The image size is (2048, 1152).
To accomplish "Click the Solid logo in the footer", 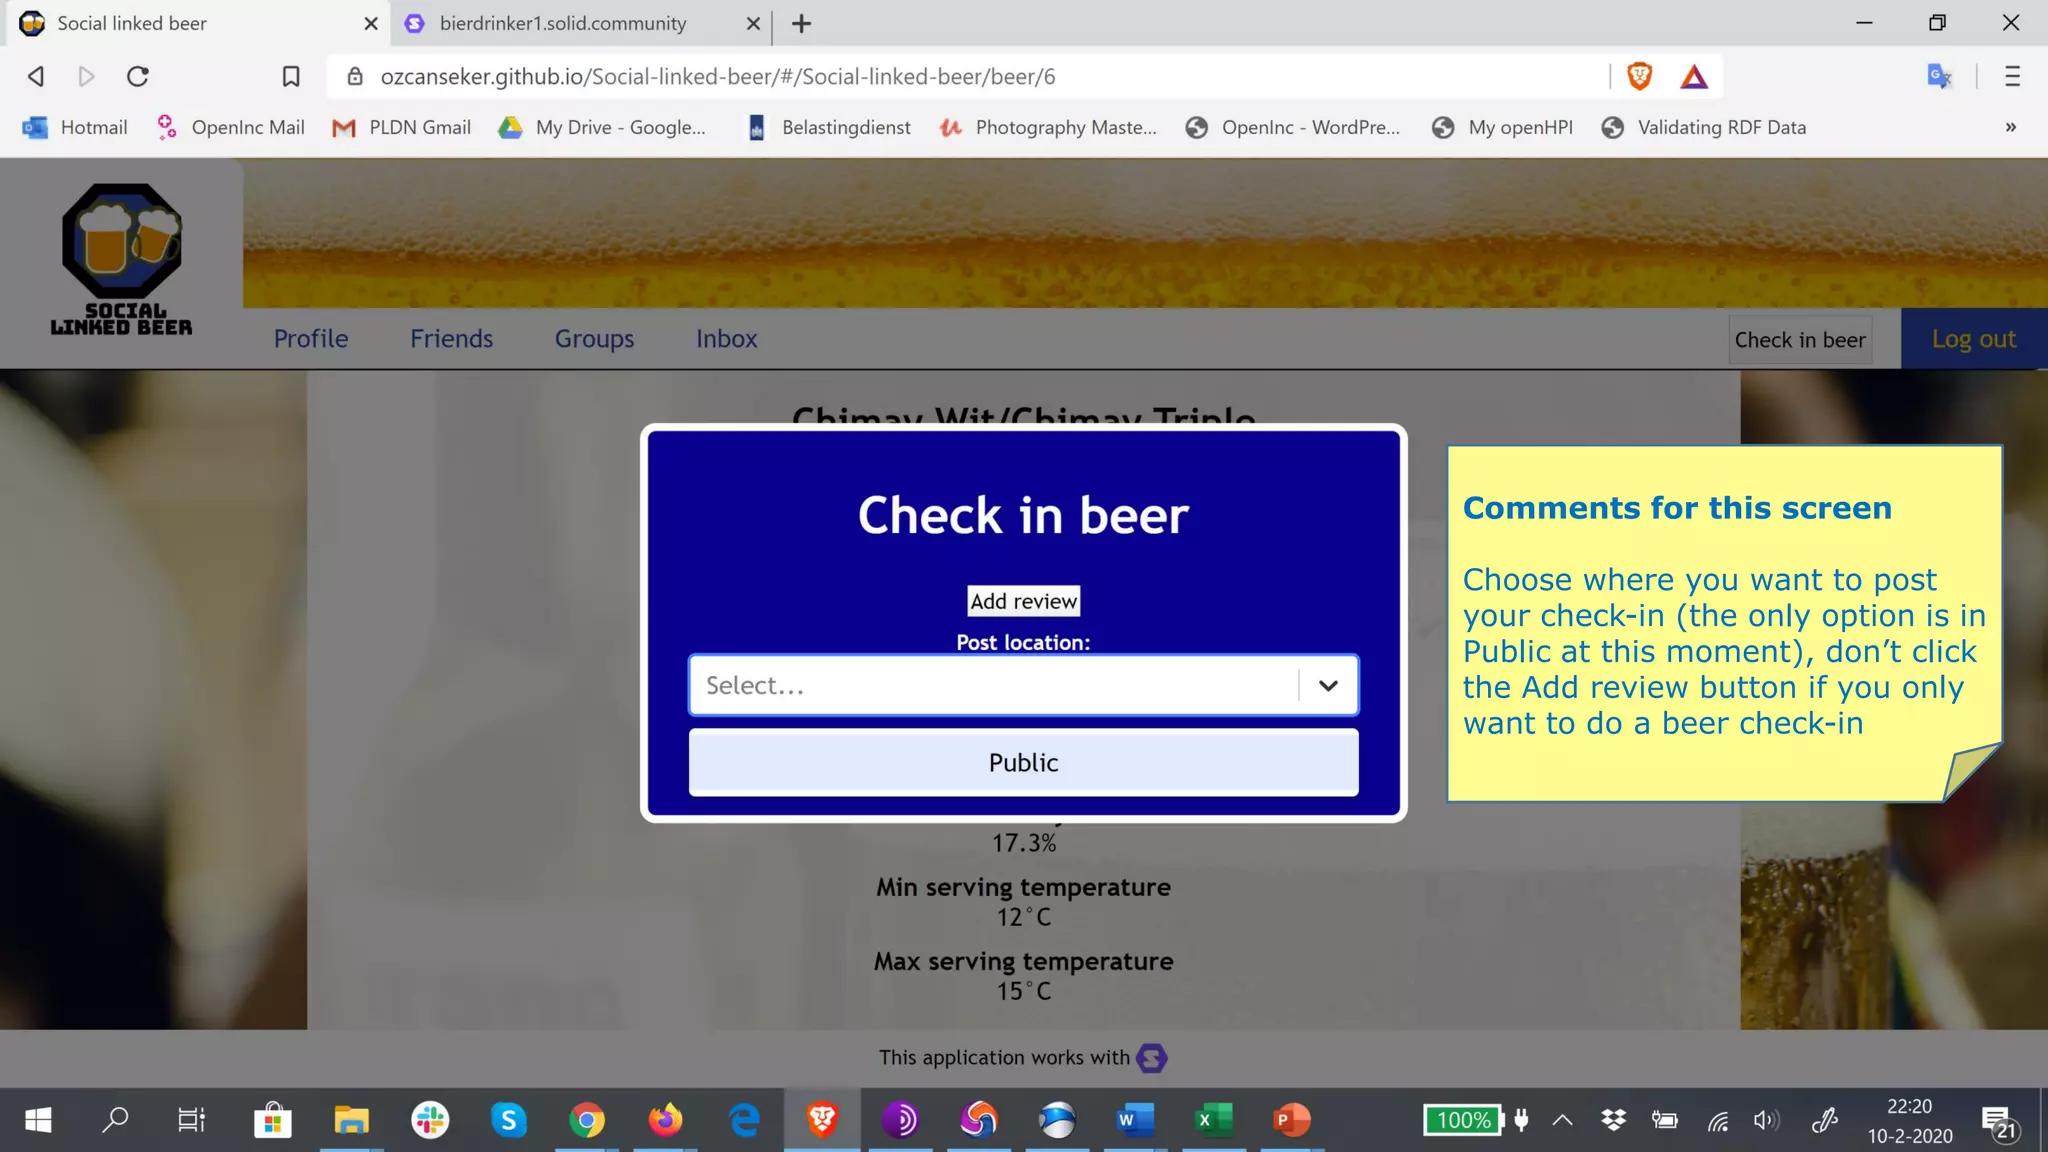I will click(x=1152, y=1058).
